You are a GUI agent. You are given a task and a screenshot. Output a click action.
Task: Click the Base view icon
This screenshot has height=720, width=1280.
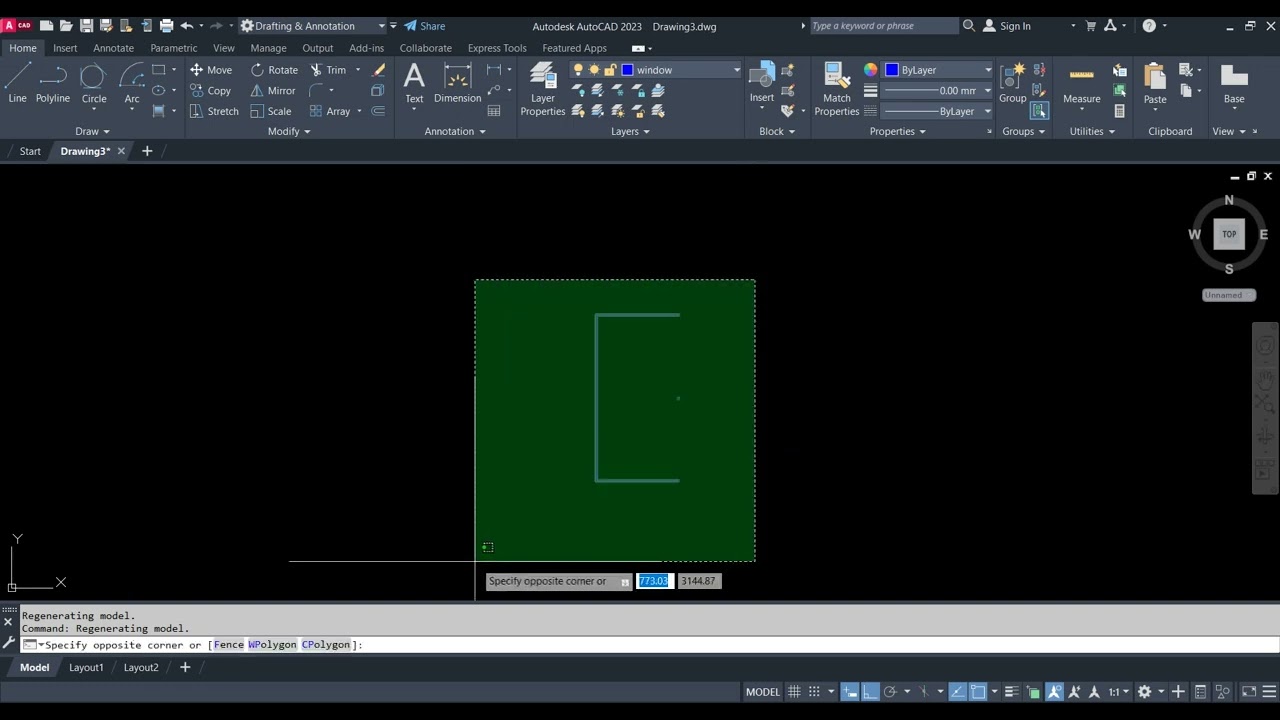coord(1234,83)
